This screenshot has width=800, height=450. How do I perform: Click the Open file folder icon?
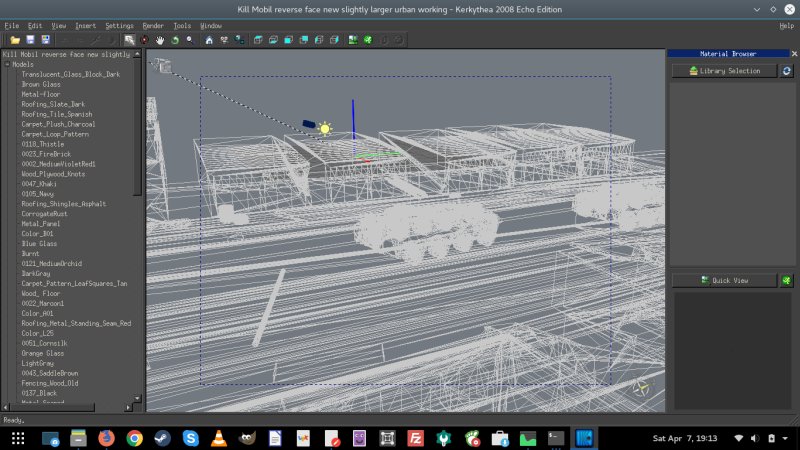(x=15, y=40)
